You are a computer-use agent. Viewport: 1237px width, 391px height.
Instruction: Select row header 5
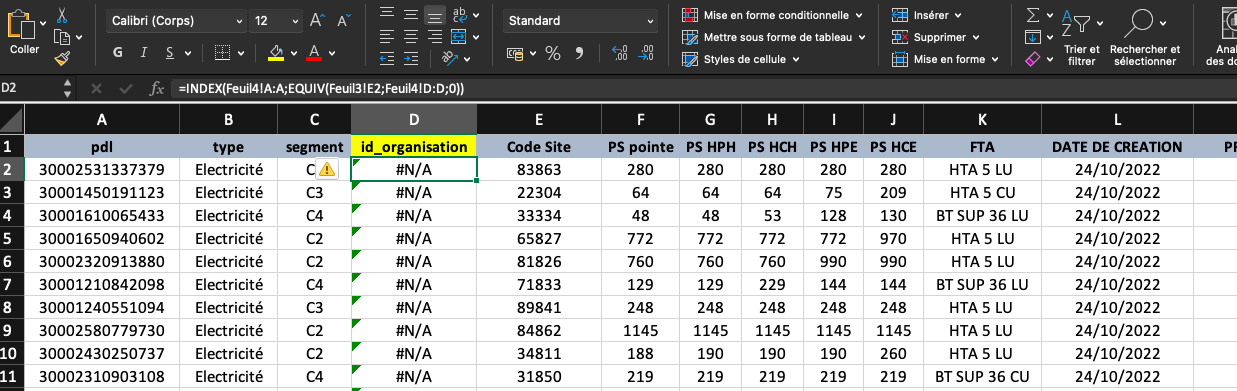[x=12, y=239]
